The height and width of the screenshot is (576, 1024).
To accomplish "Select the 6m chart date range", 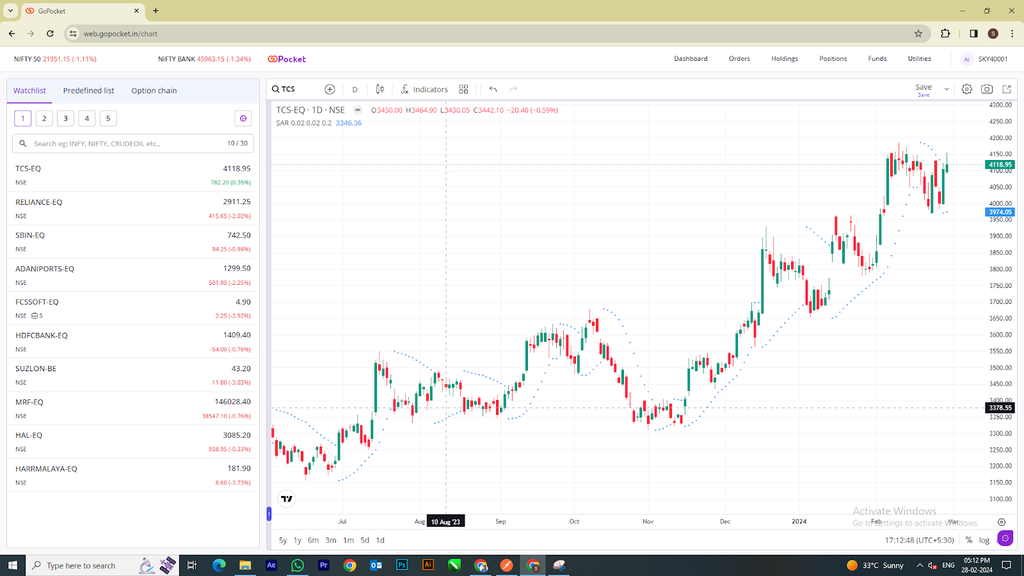I will click(313, 540).
